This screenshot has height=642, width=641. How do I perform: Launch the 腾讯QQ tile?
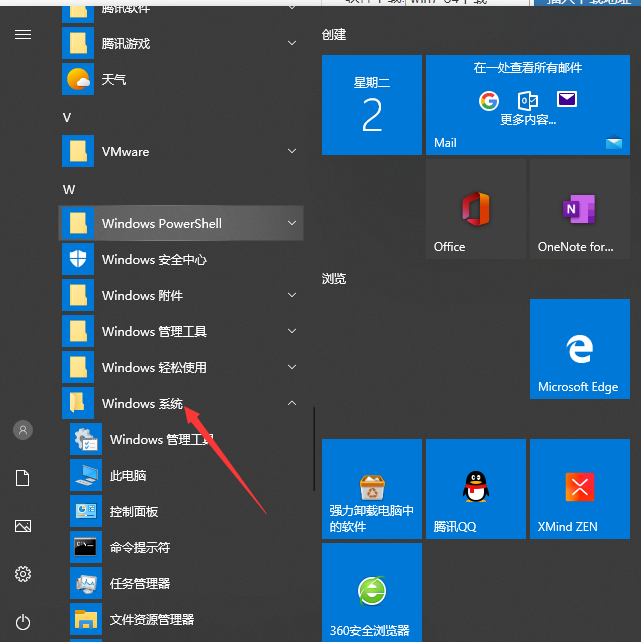click(x=476, y=489)
